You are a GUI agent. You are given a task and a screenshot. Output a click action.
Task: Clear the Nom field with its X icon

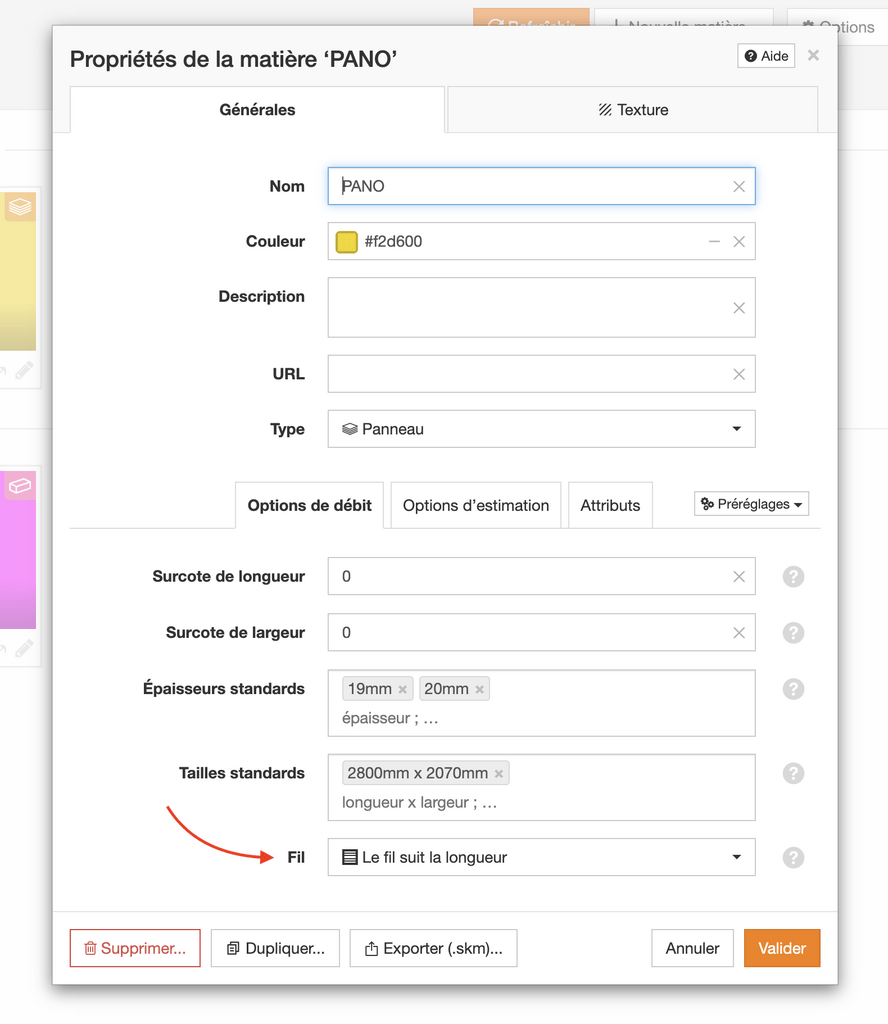click(739, 186)
